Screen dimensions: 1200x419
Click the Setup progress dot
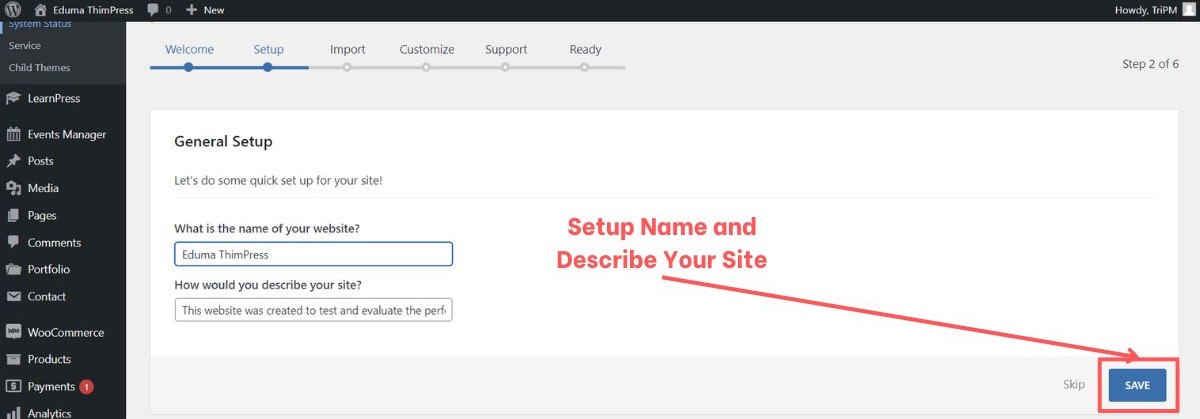coord(268,68)
